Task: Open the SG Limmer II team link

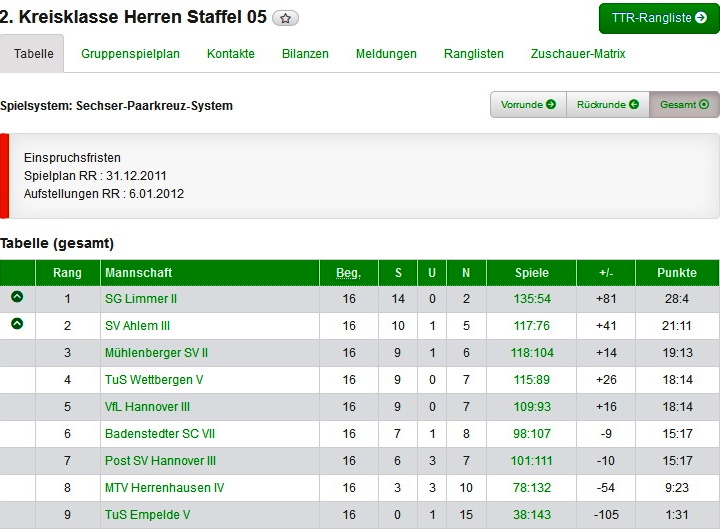Action: [x=141, y=299]
